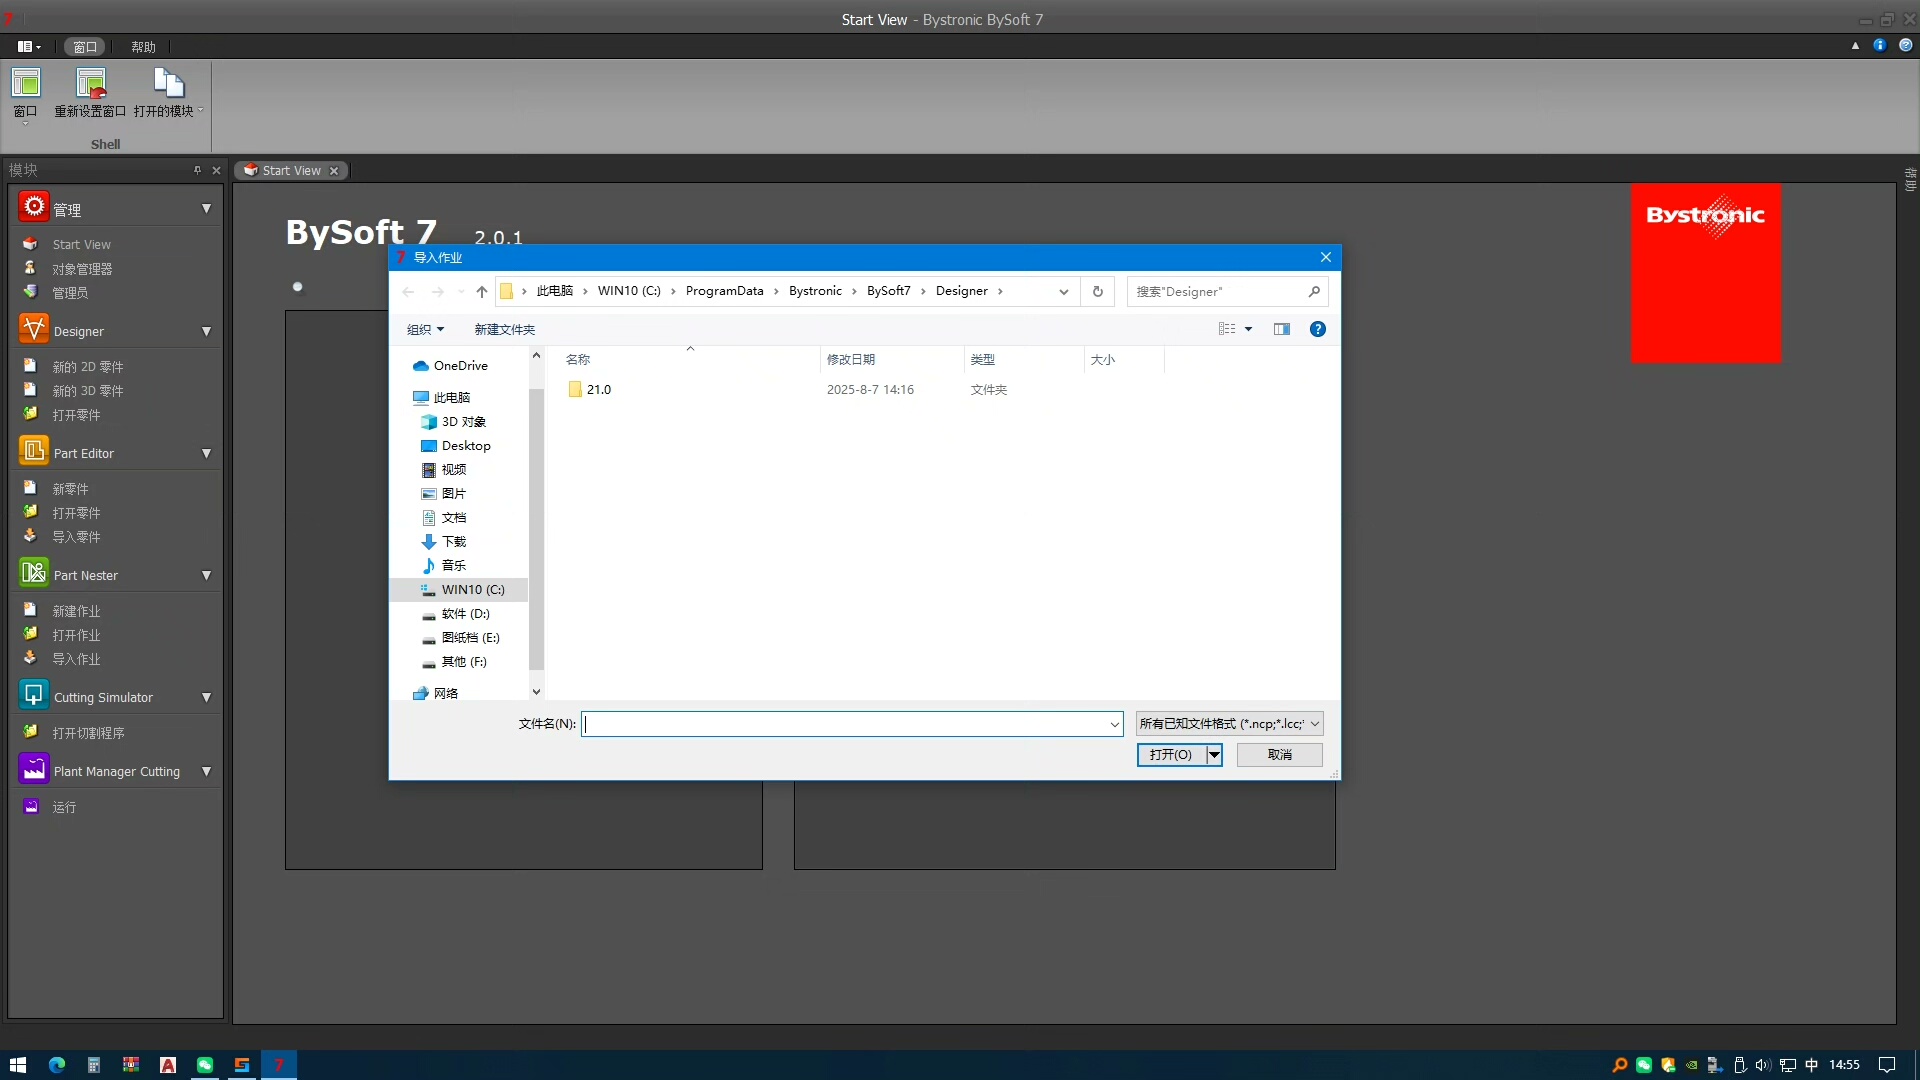Image resolution: width=1920 pixels, height=1080 pixels.
Task: Click the Designer module icon
Action: 33,329
